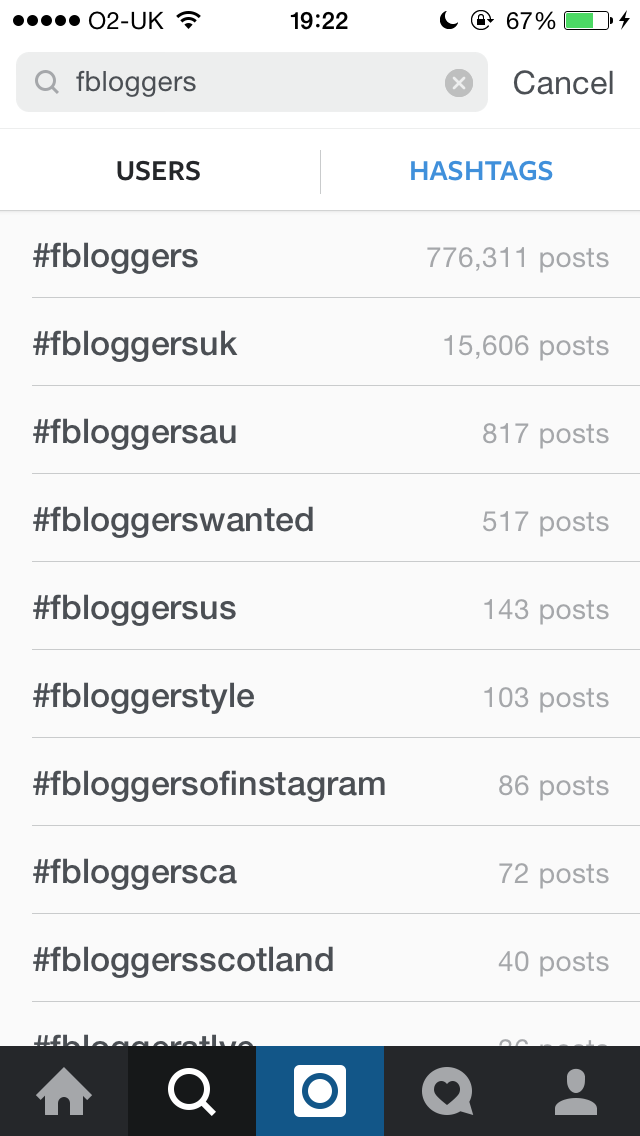
Task: Clear search text with the X icon
Action: (x=459, y=83)
